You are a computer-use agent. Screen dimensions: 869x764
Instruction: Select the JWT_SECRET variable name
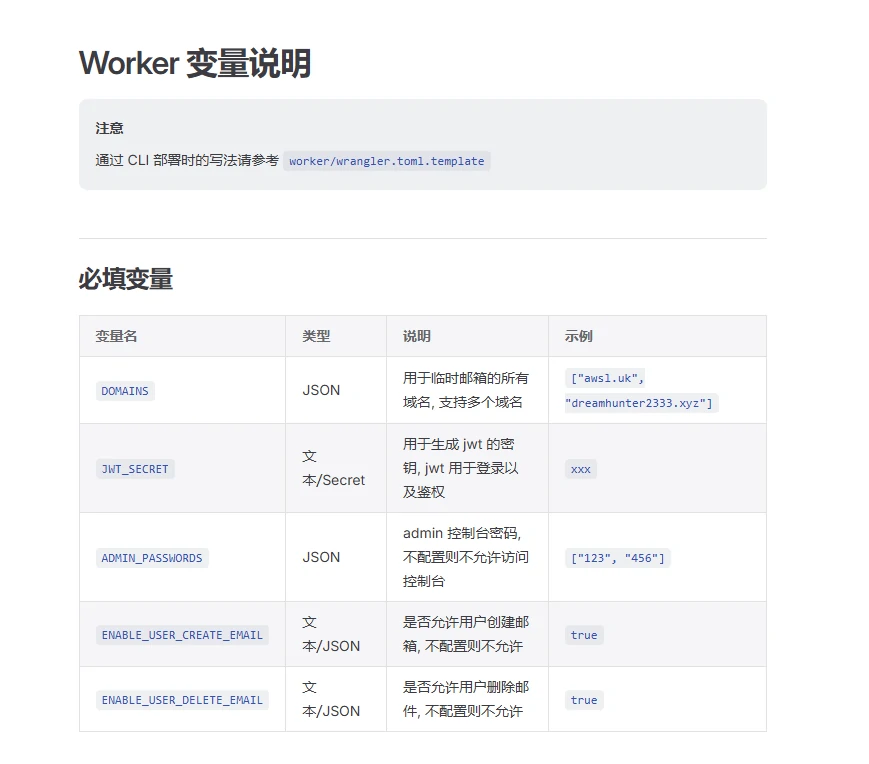coord(135,469)
